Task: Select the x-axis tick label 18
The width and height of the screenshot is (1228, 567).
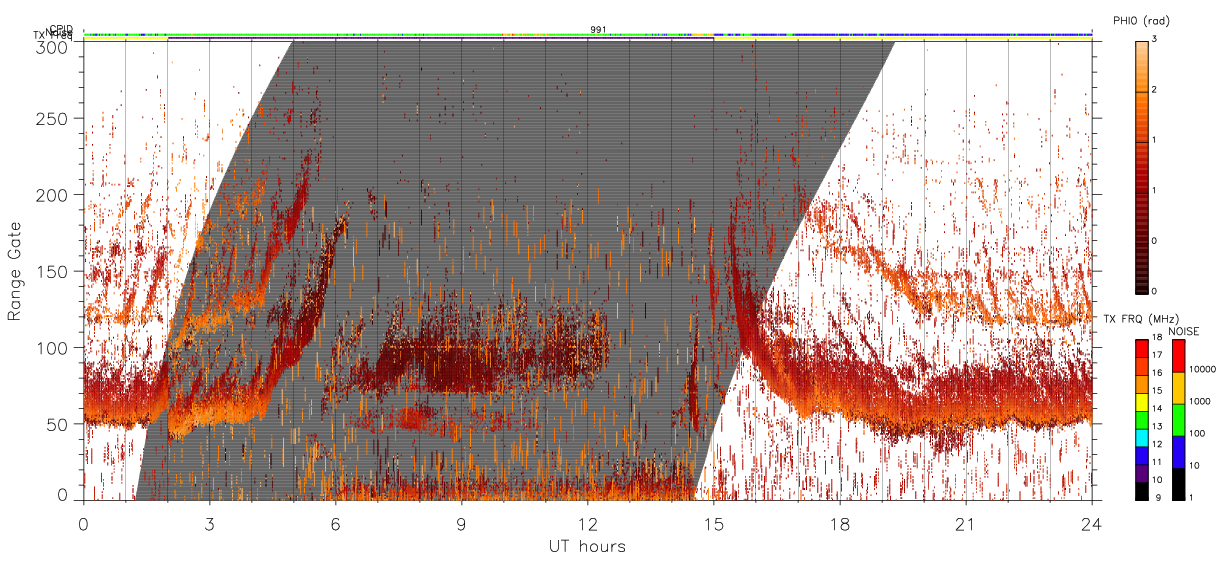Action: (x=840, y=524)
